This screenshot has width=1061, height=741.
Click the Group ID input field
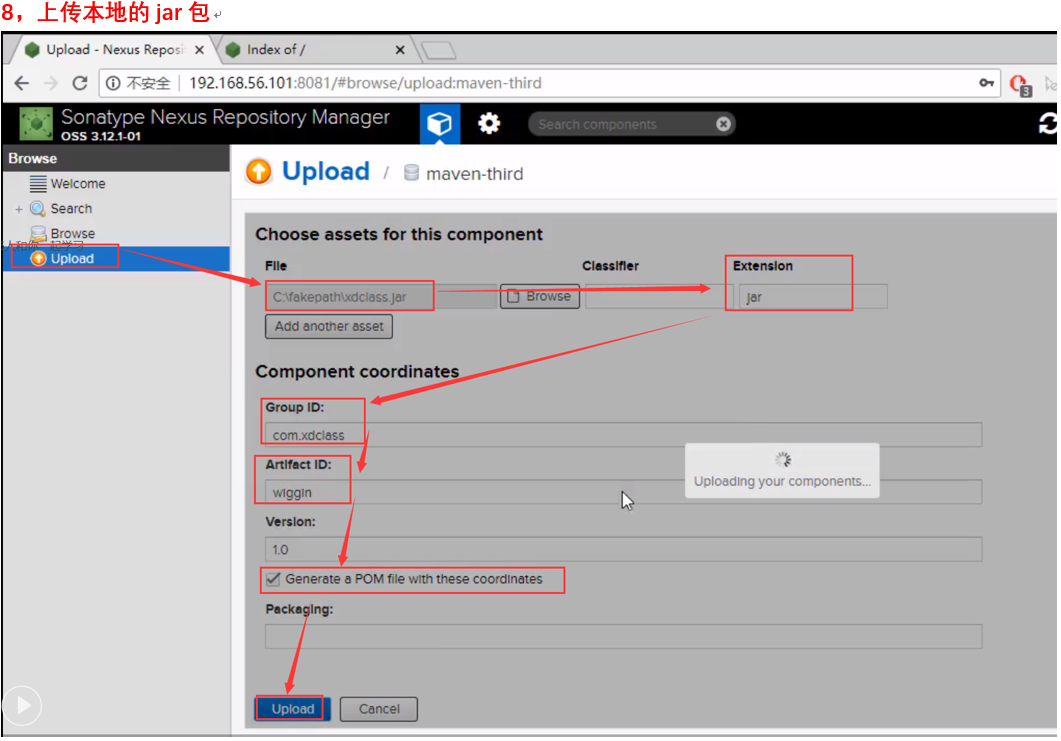tap(623, 434)
